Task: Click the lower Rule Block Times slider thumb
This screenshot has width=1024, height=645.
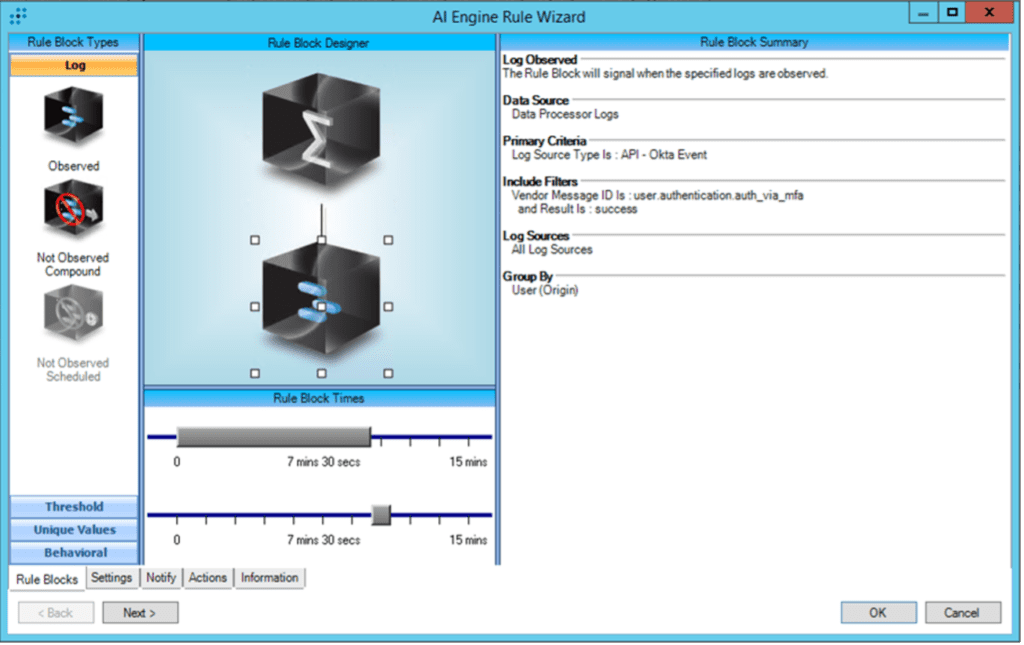Action: point(380,515)
